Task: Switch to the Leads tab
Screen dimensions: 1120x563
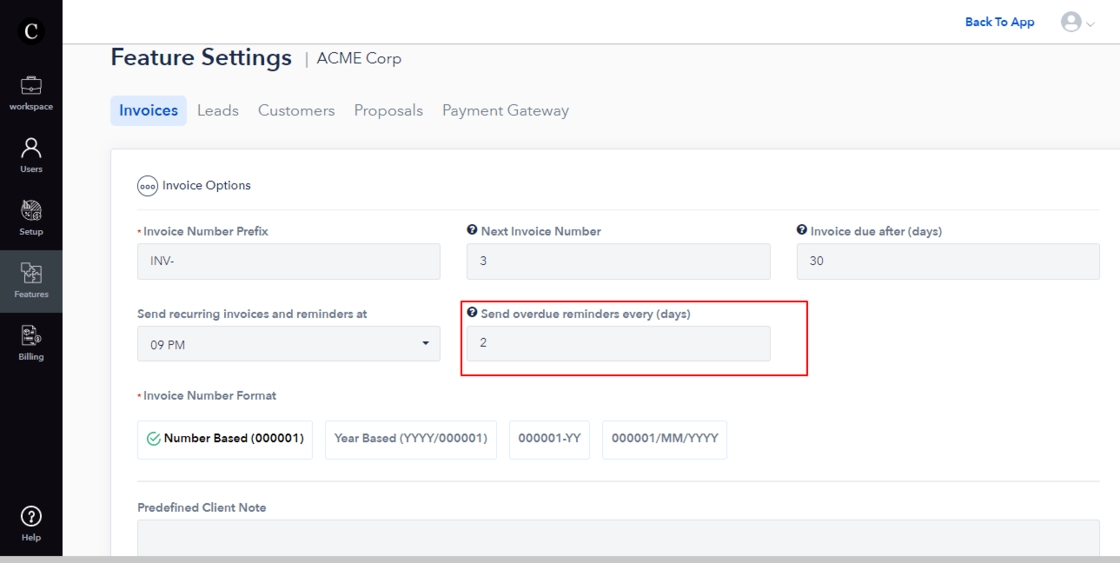Action: [217, 111]
